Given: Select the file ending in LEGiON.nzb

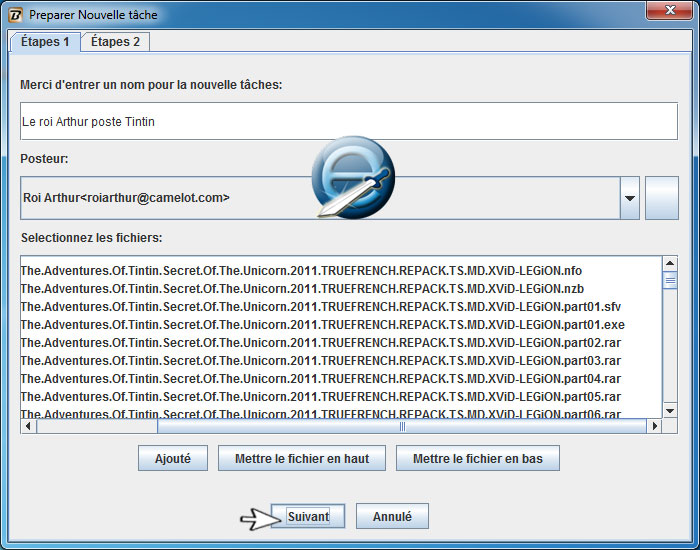Looking at the screenshot, I should point(302,289).
